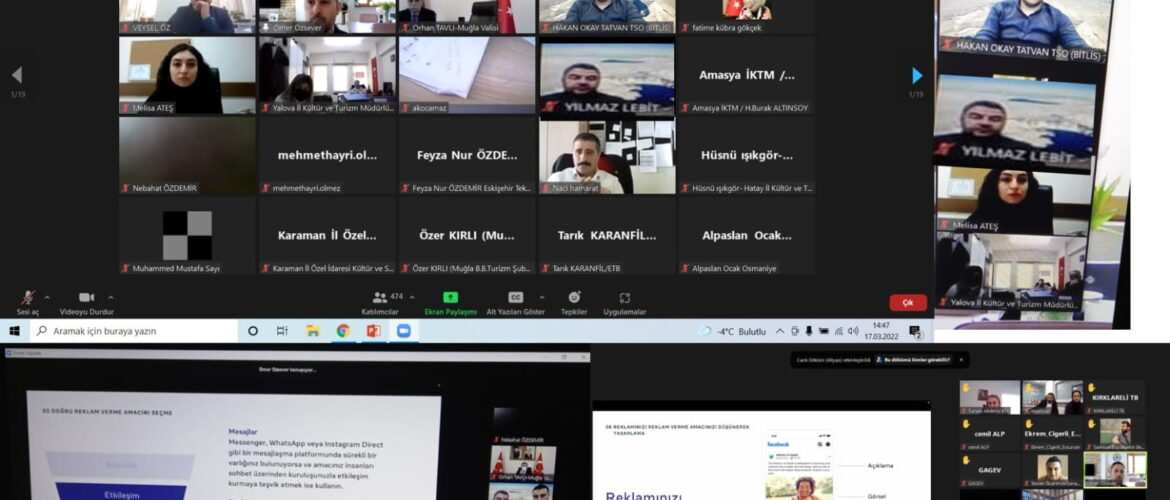Stop video using Videoyu Durdur
Screen dimensions: 1170x500
[86, 299]
